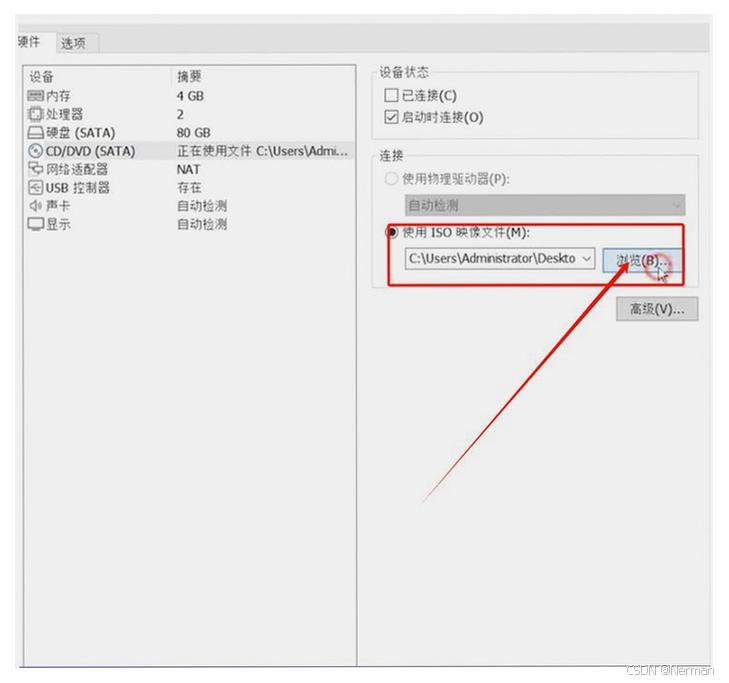The width and height of the screenshot is (729, 683).
Task: Select the 网络适配器 device row
Action: [x=190, y=169]
